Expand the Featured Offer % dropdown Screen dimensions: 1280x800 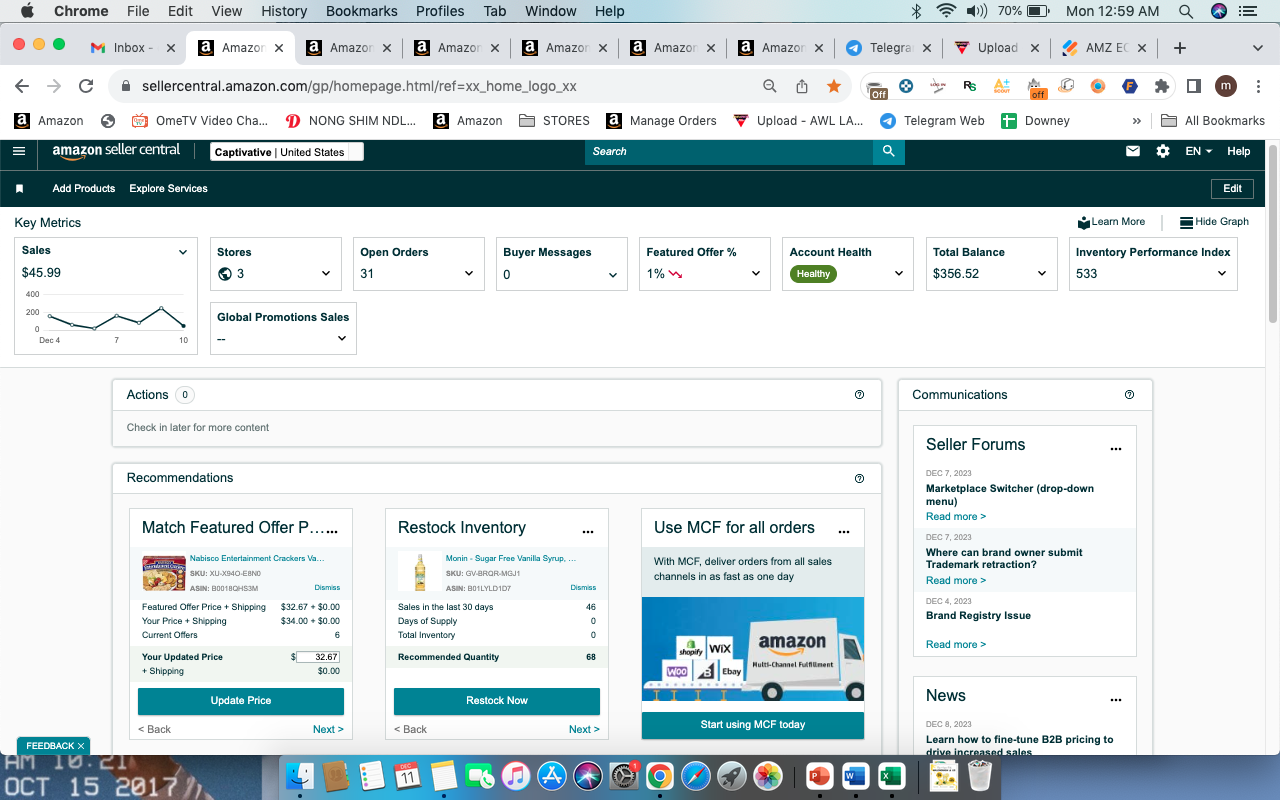tap(756, 274)
